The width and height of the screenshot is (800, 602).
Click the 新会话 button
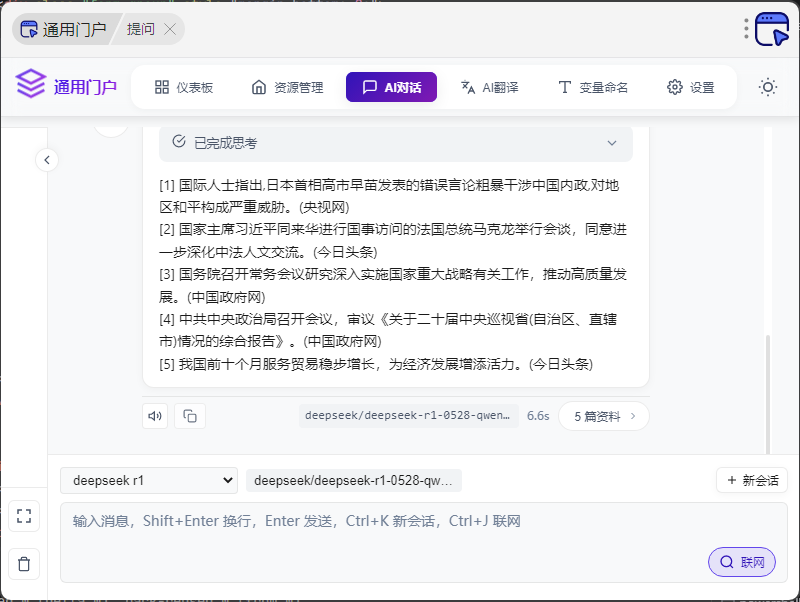(751, 480)
